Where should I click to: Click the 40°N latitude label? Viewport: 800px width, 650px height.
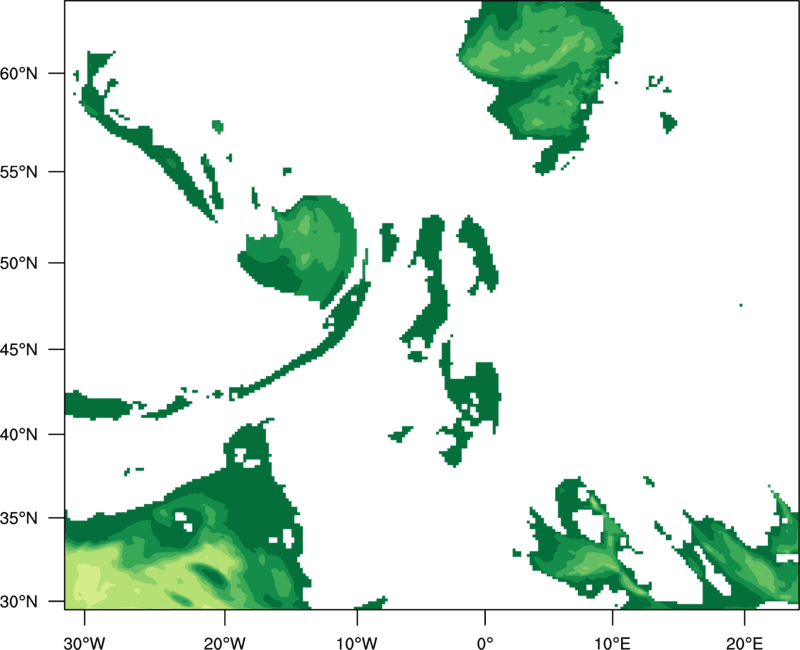click(19, 435)
